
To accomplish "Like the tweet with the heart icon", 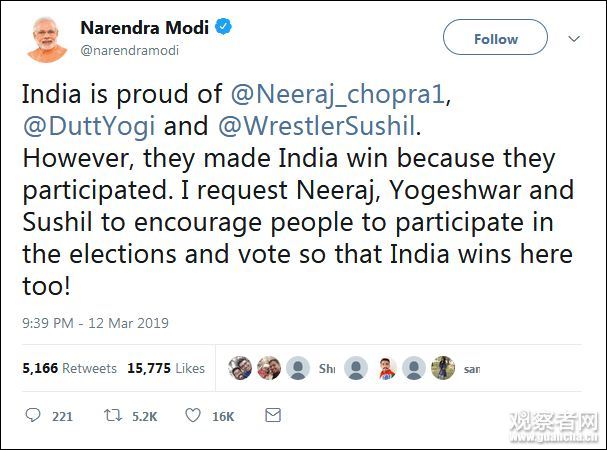I will (x=193, y=415).
